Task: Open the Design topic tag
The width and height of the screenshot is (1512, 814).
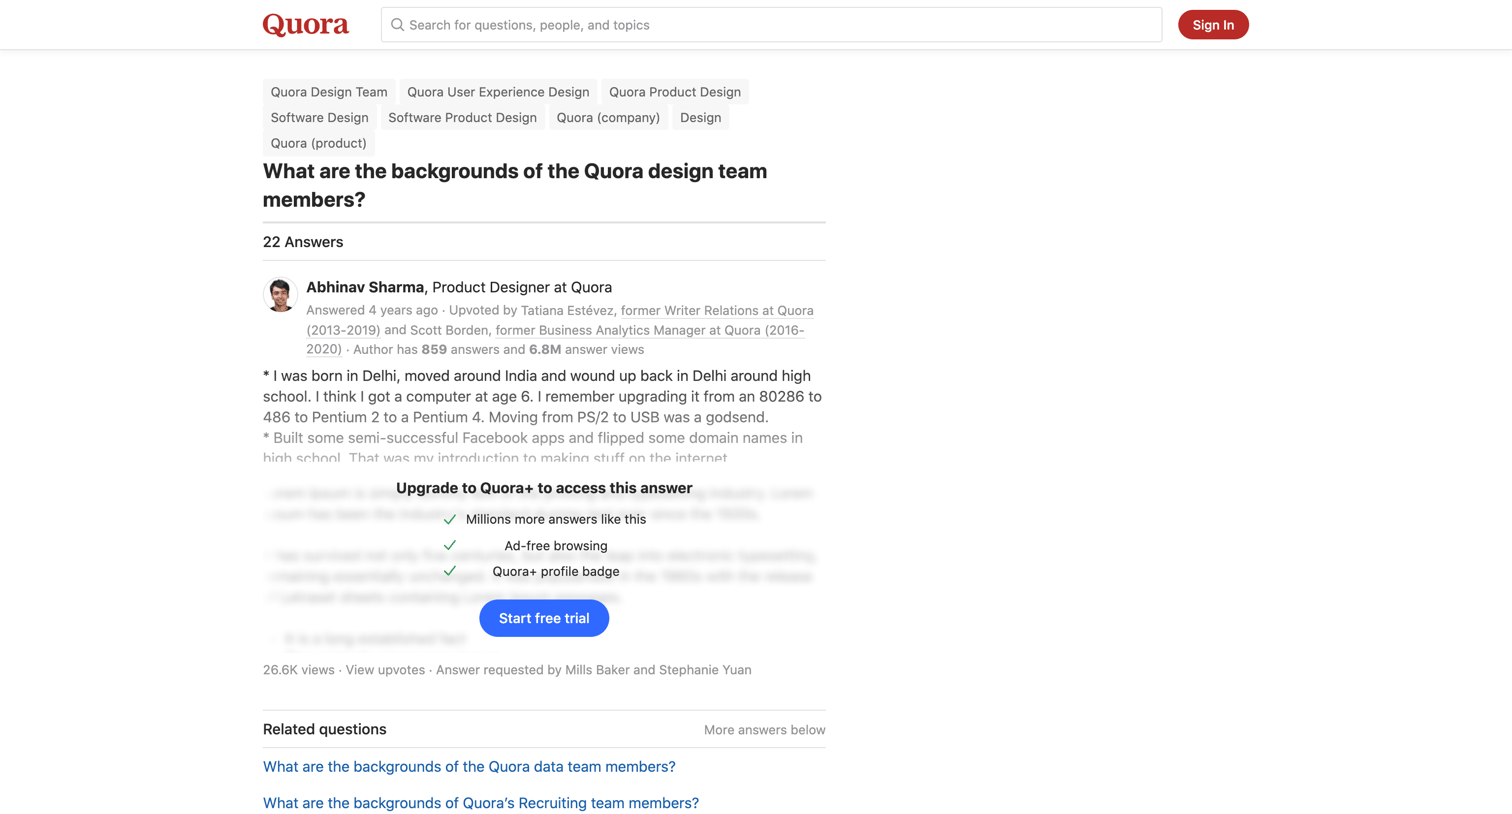Action: pos(700,118)
